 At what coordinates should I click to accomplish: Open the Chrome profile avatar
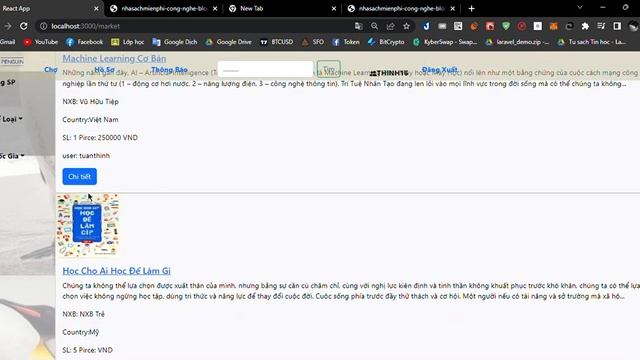click(x=633, y=26)
